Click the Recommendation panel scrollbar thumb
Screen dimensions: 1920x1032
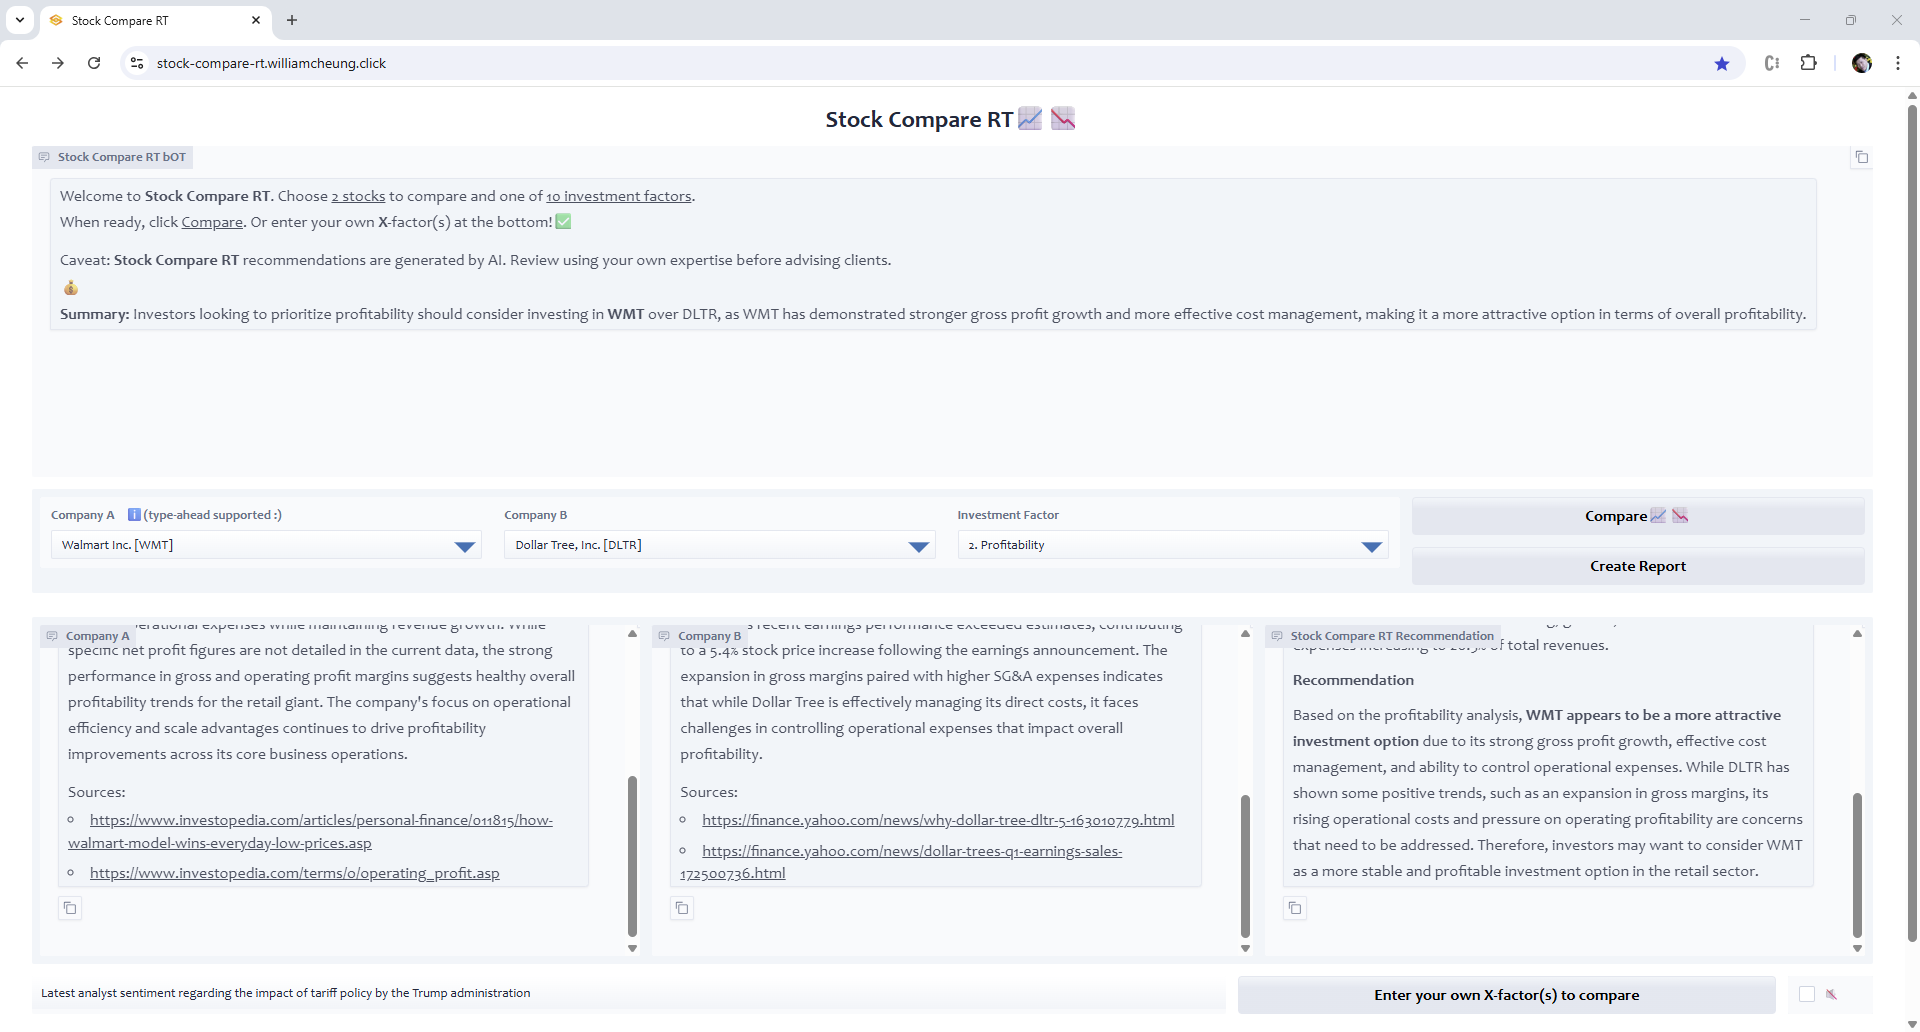[1857, 865]
